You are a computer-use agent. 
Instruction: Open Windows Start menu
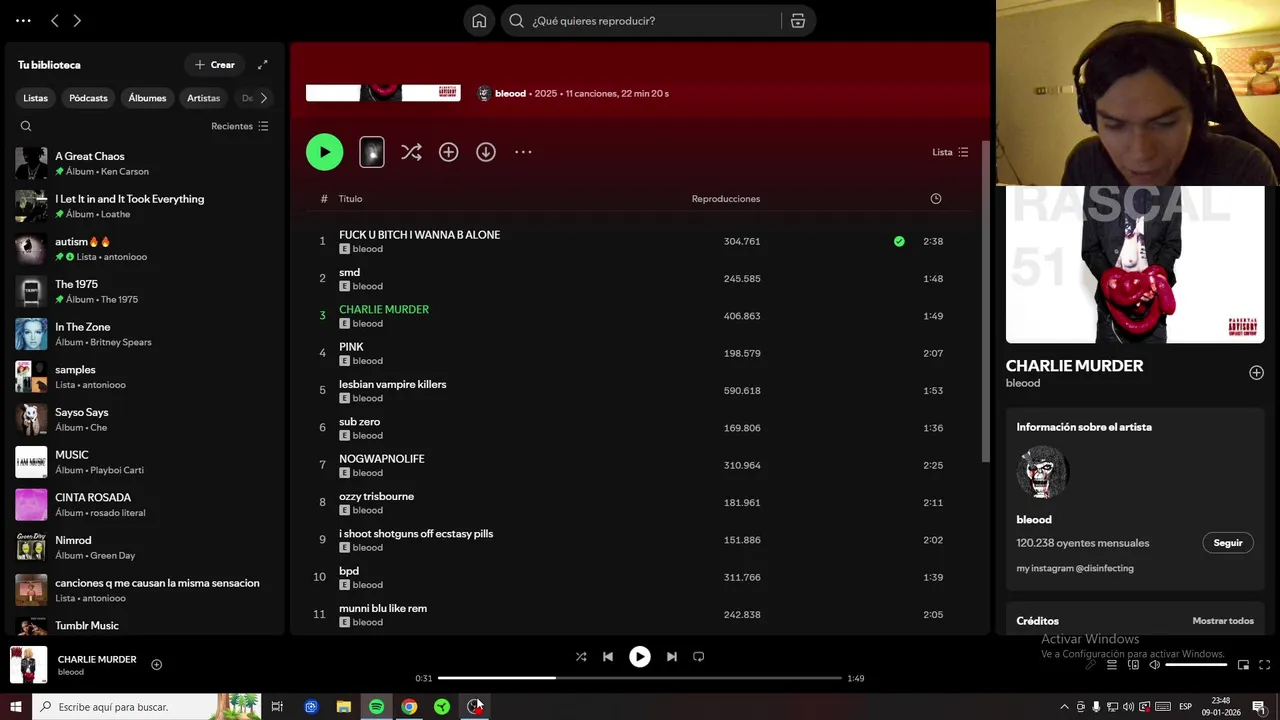(x=16, y=707)
